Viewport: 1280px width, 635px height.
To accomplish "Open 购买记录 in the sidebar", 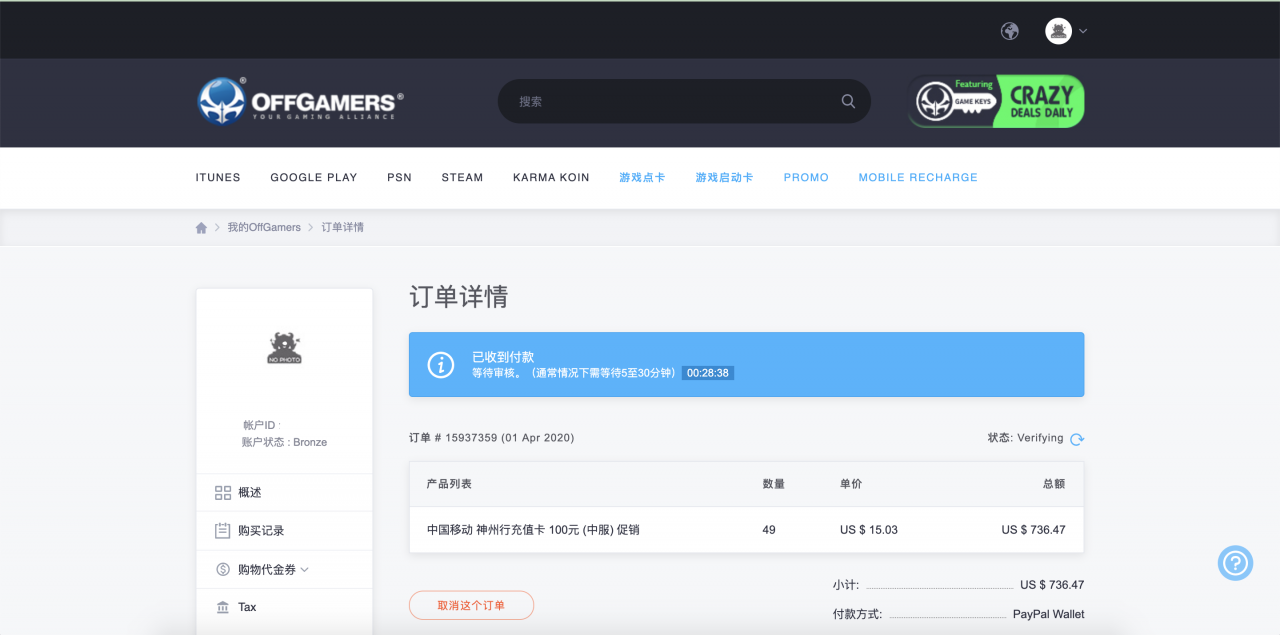I will pos(284,531).
